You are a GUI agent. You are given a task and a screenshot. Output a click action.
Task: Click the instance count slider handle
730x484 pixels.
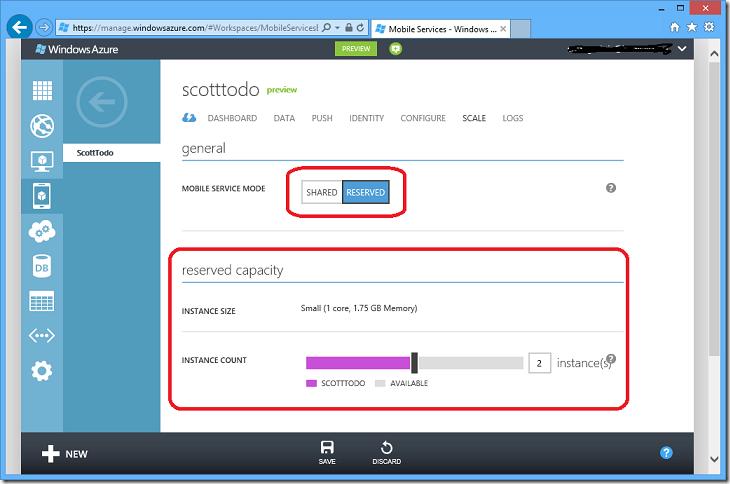(x=414, y=363)
